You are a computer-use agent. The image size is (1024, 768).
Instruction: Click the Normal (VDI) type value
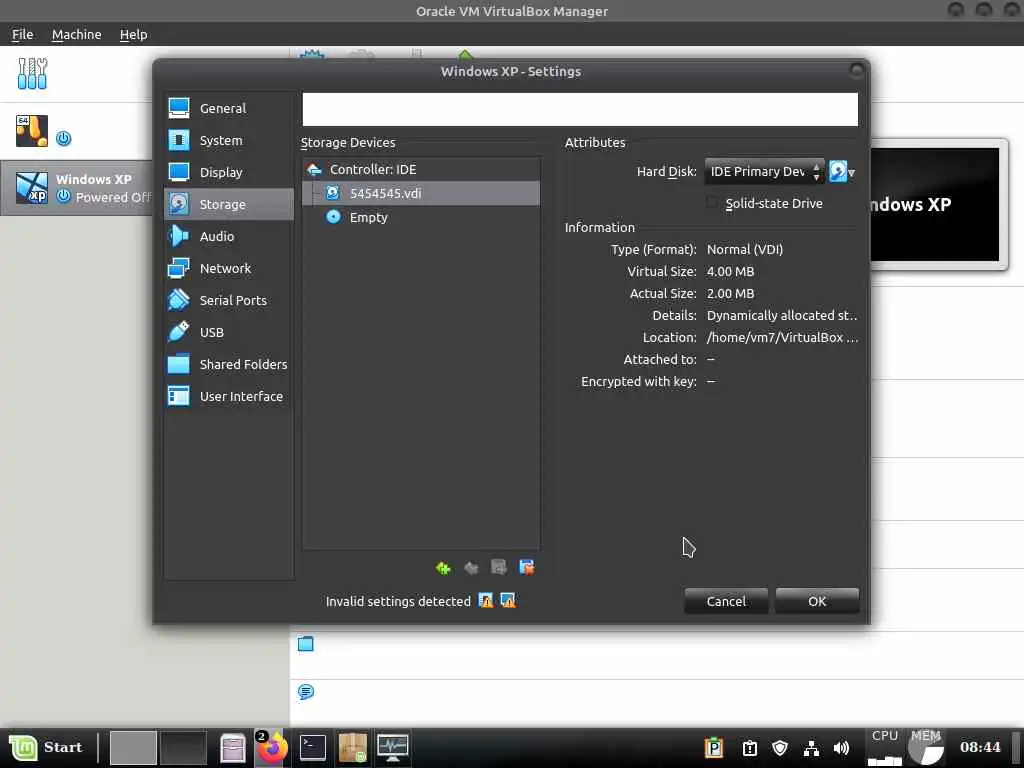(744, 249)
